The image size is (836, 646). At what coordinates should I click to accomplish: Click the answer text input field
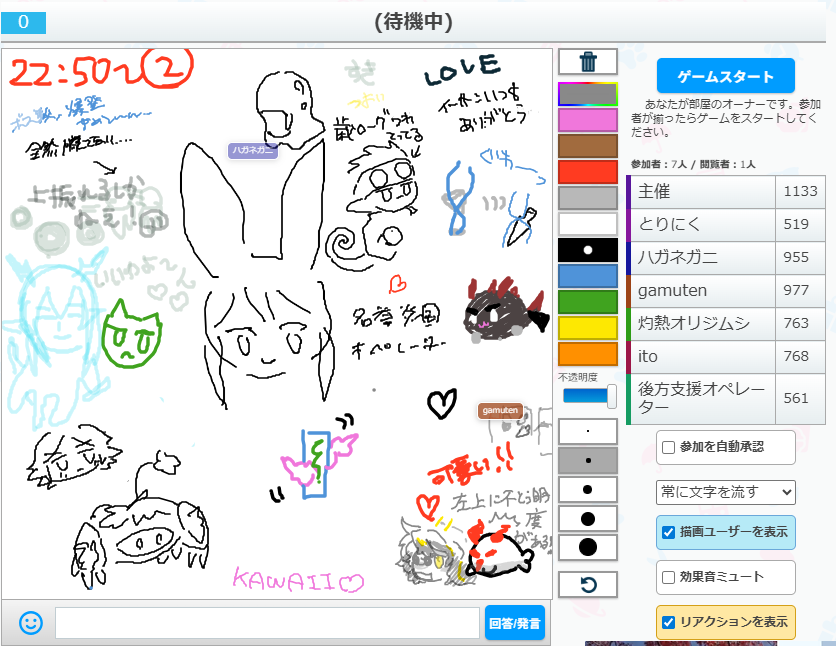coord(267,623)
